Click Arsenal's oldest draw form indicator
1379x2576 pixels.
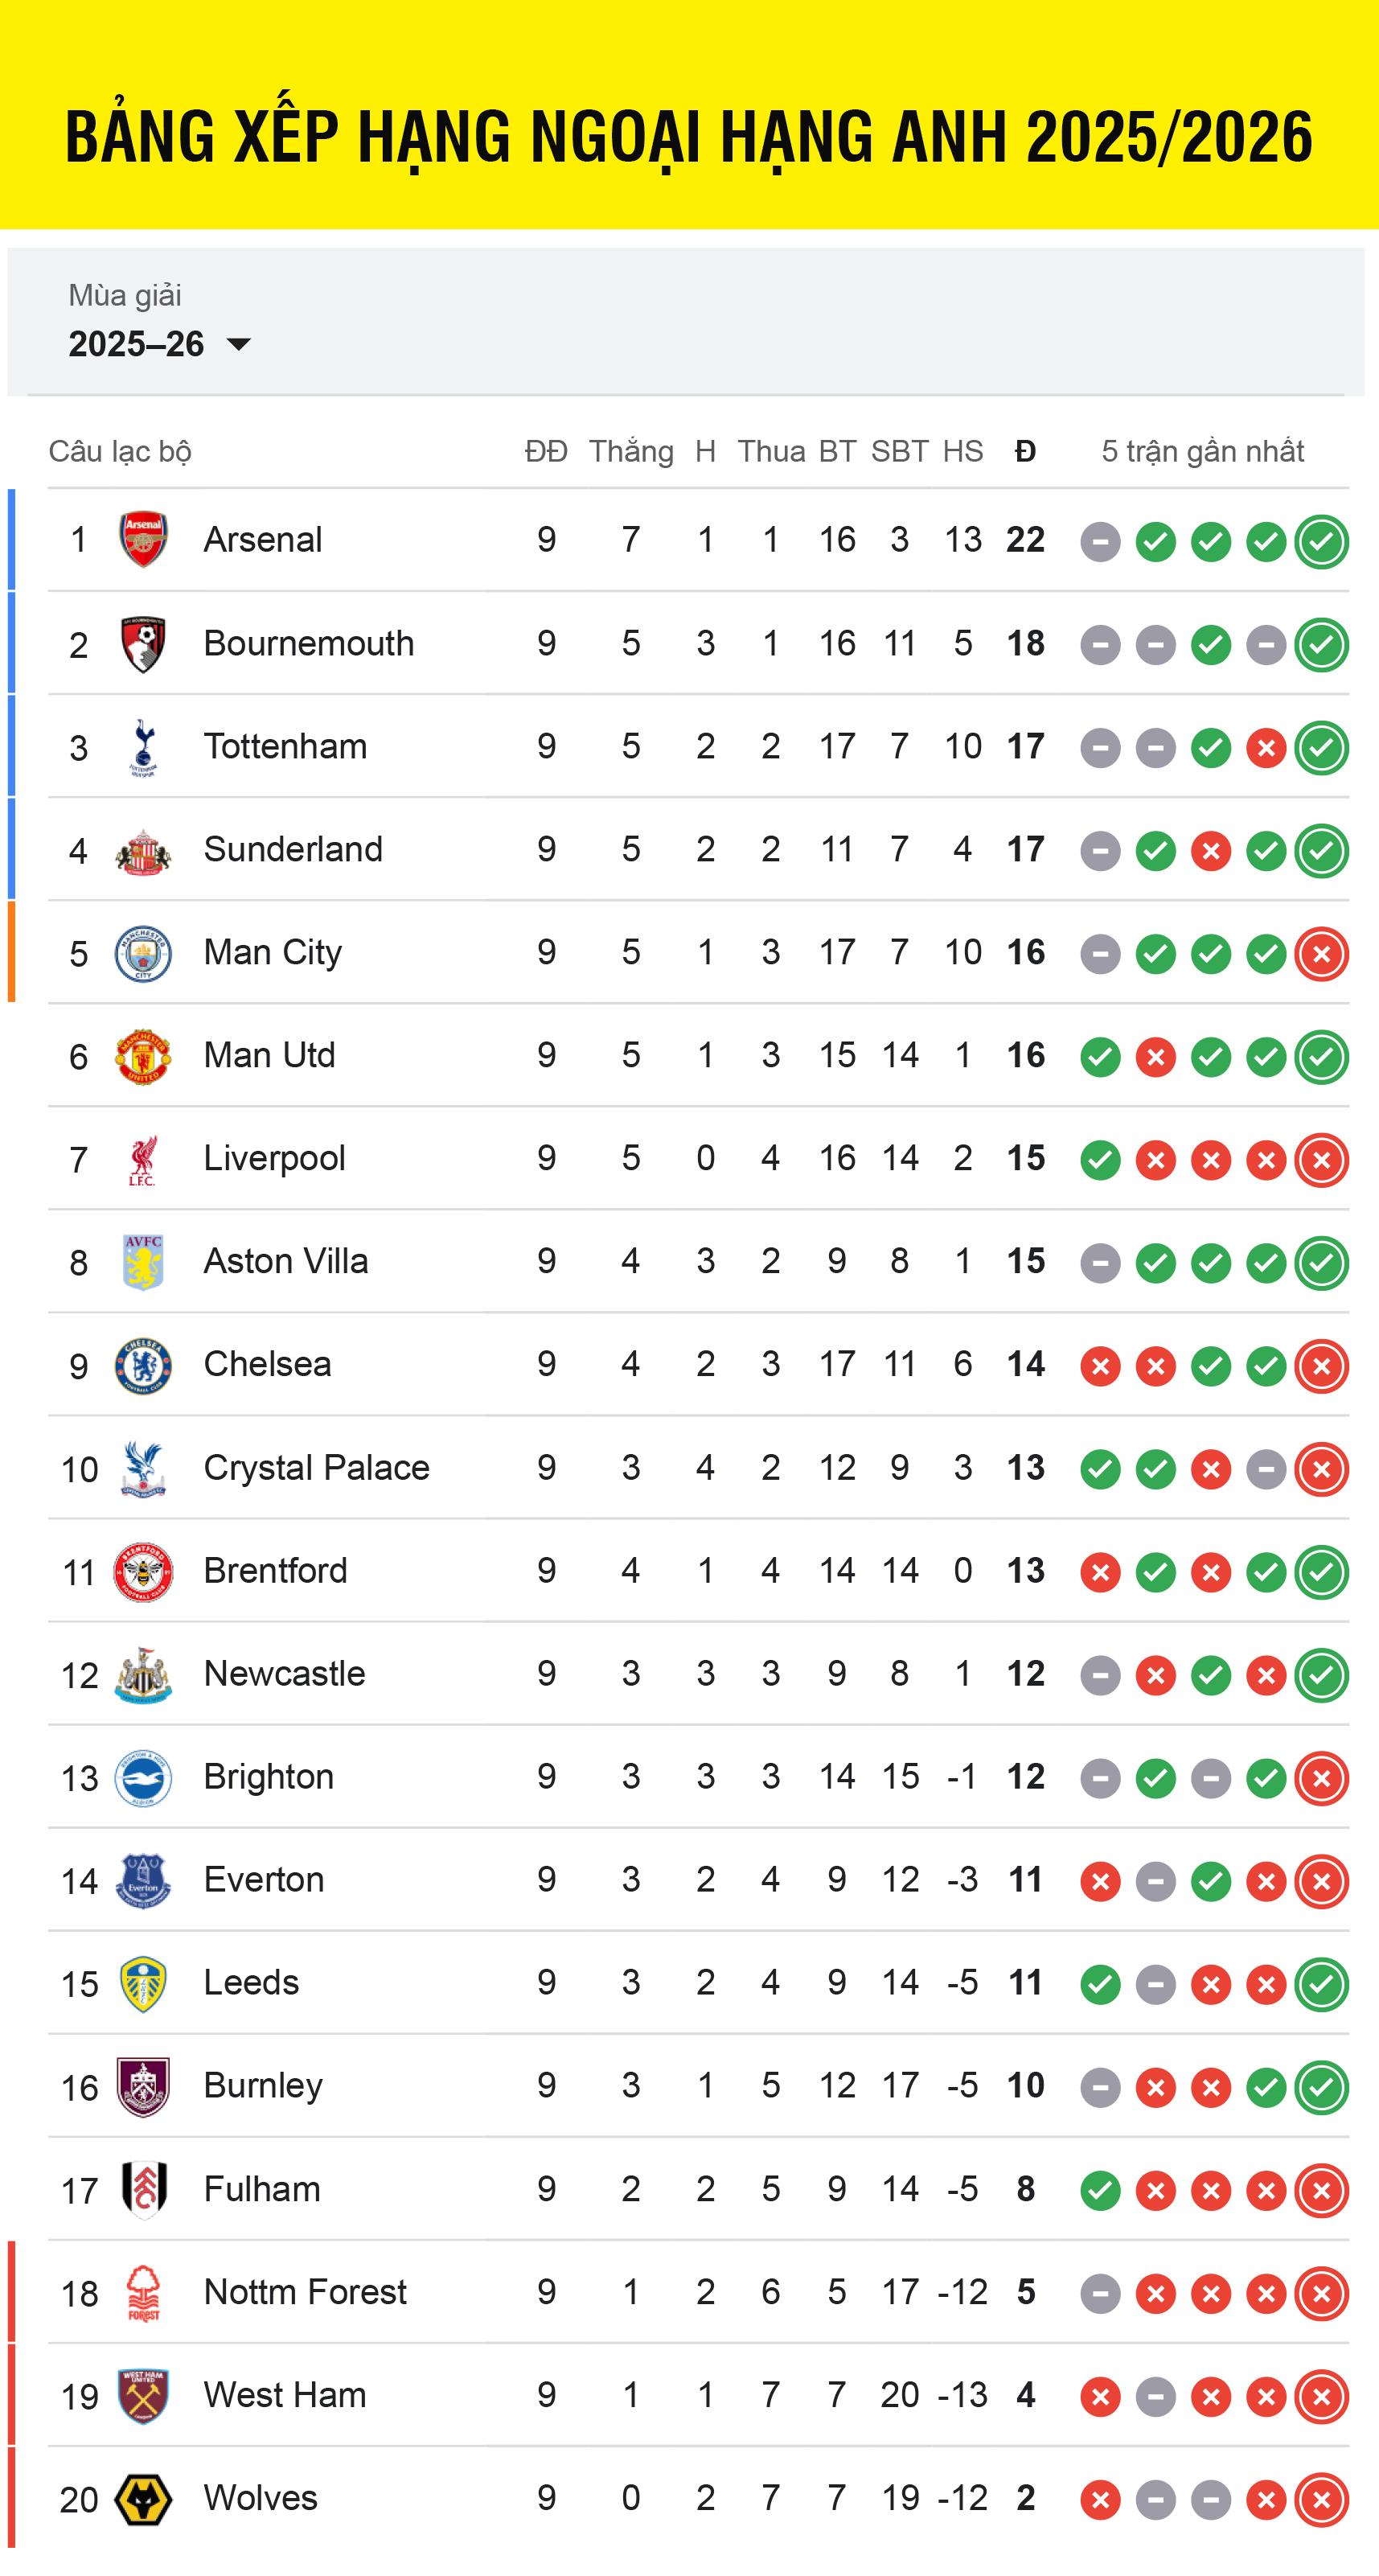click(1100, 542)
